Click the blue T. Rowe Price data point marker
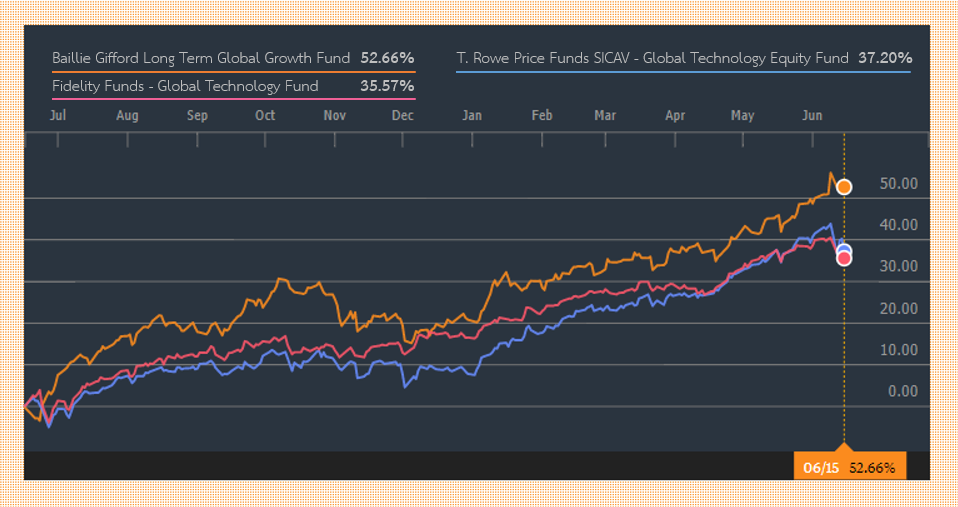The width and height of the screenshot is (958, 507). [844, 251]
